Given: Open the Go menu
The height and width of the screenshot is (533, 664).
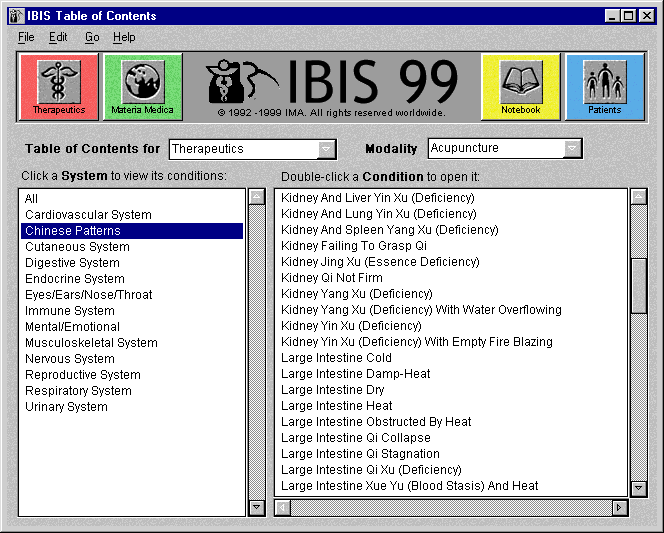Looking at the screenshot, I should pyautogui.click(x=92, y=37).
